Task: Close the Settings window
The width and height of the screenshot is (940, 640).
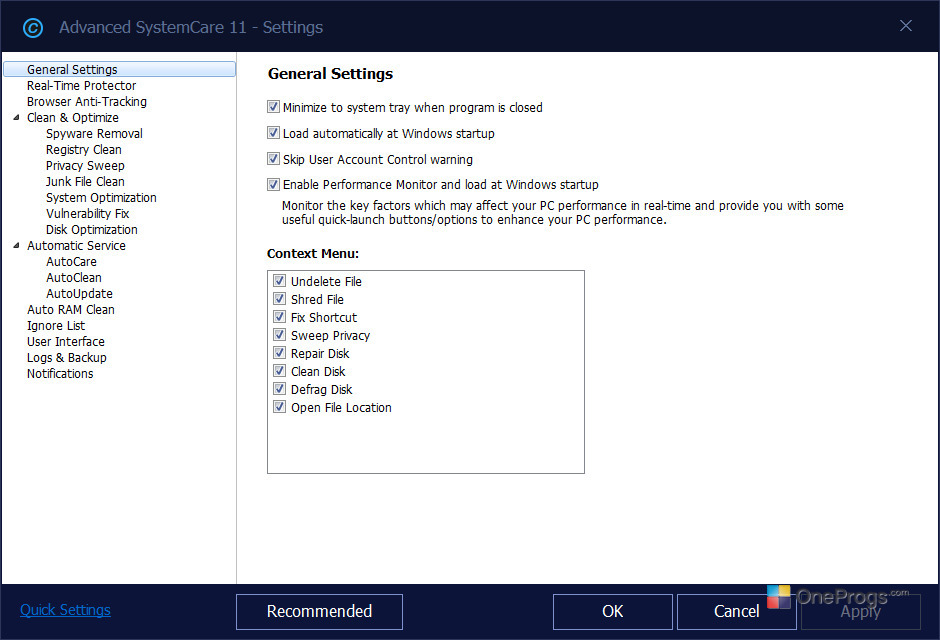Action: [x=906, y=26]
